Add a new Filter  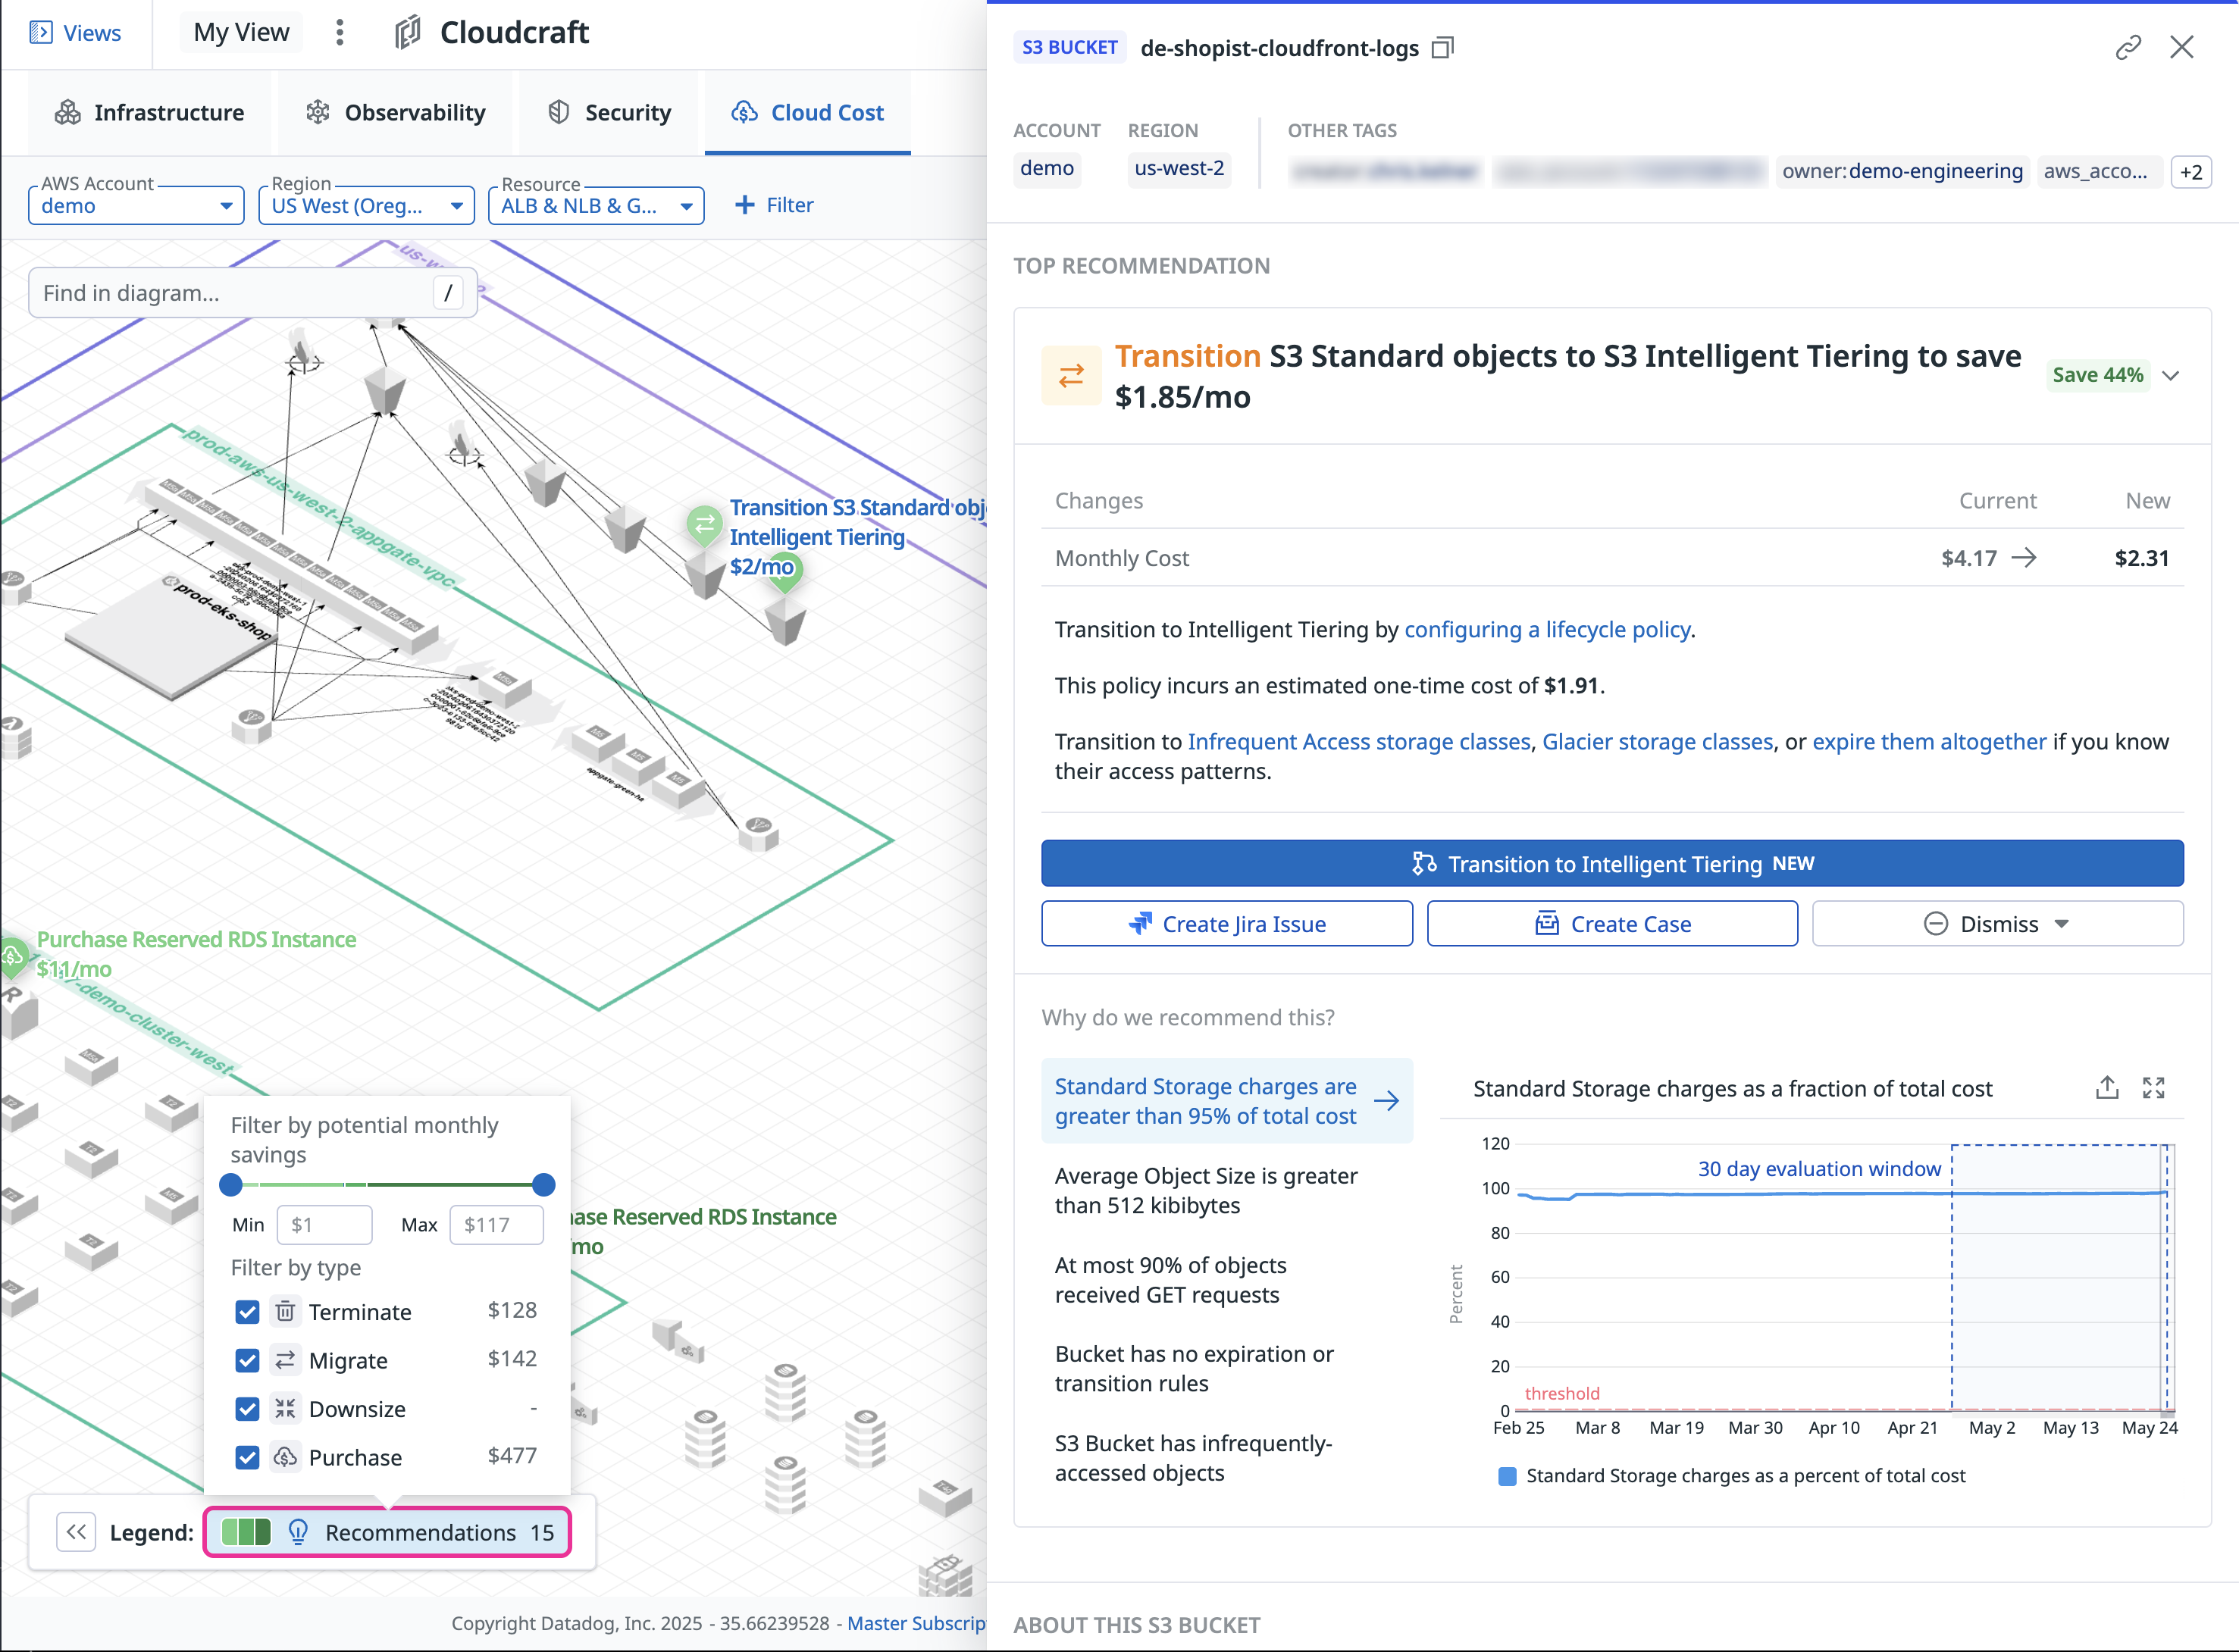click(x=774, y=205)
